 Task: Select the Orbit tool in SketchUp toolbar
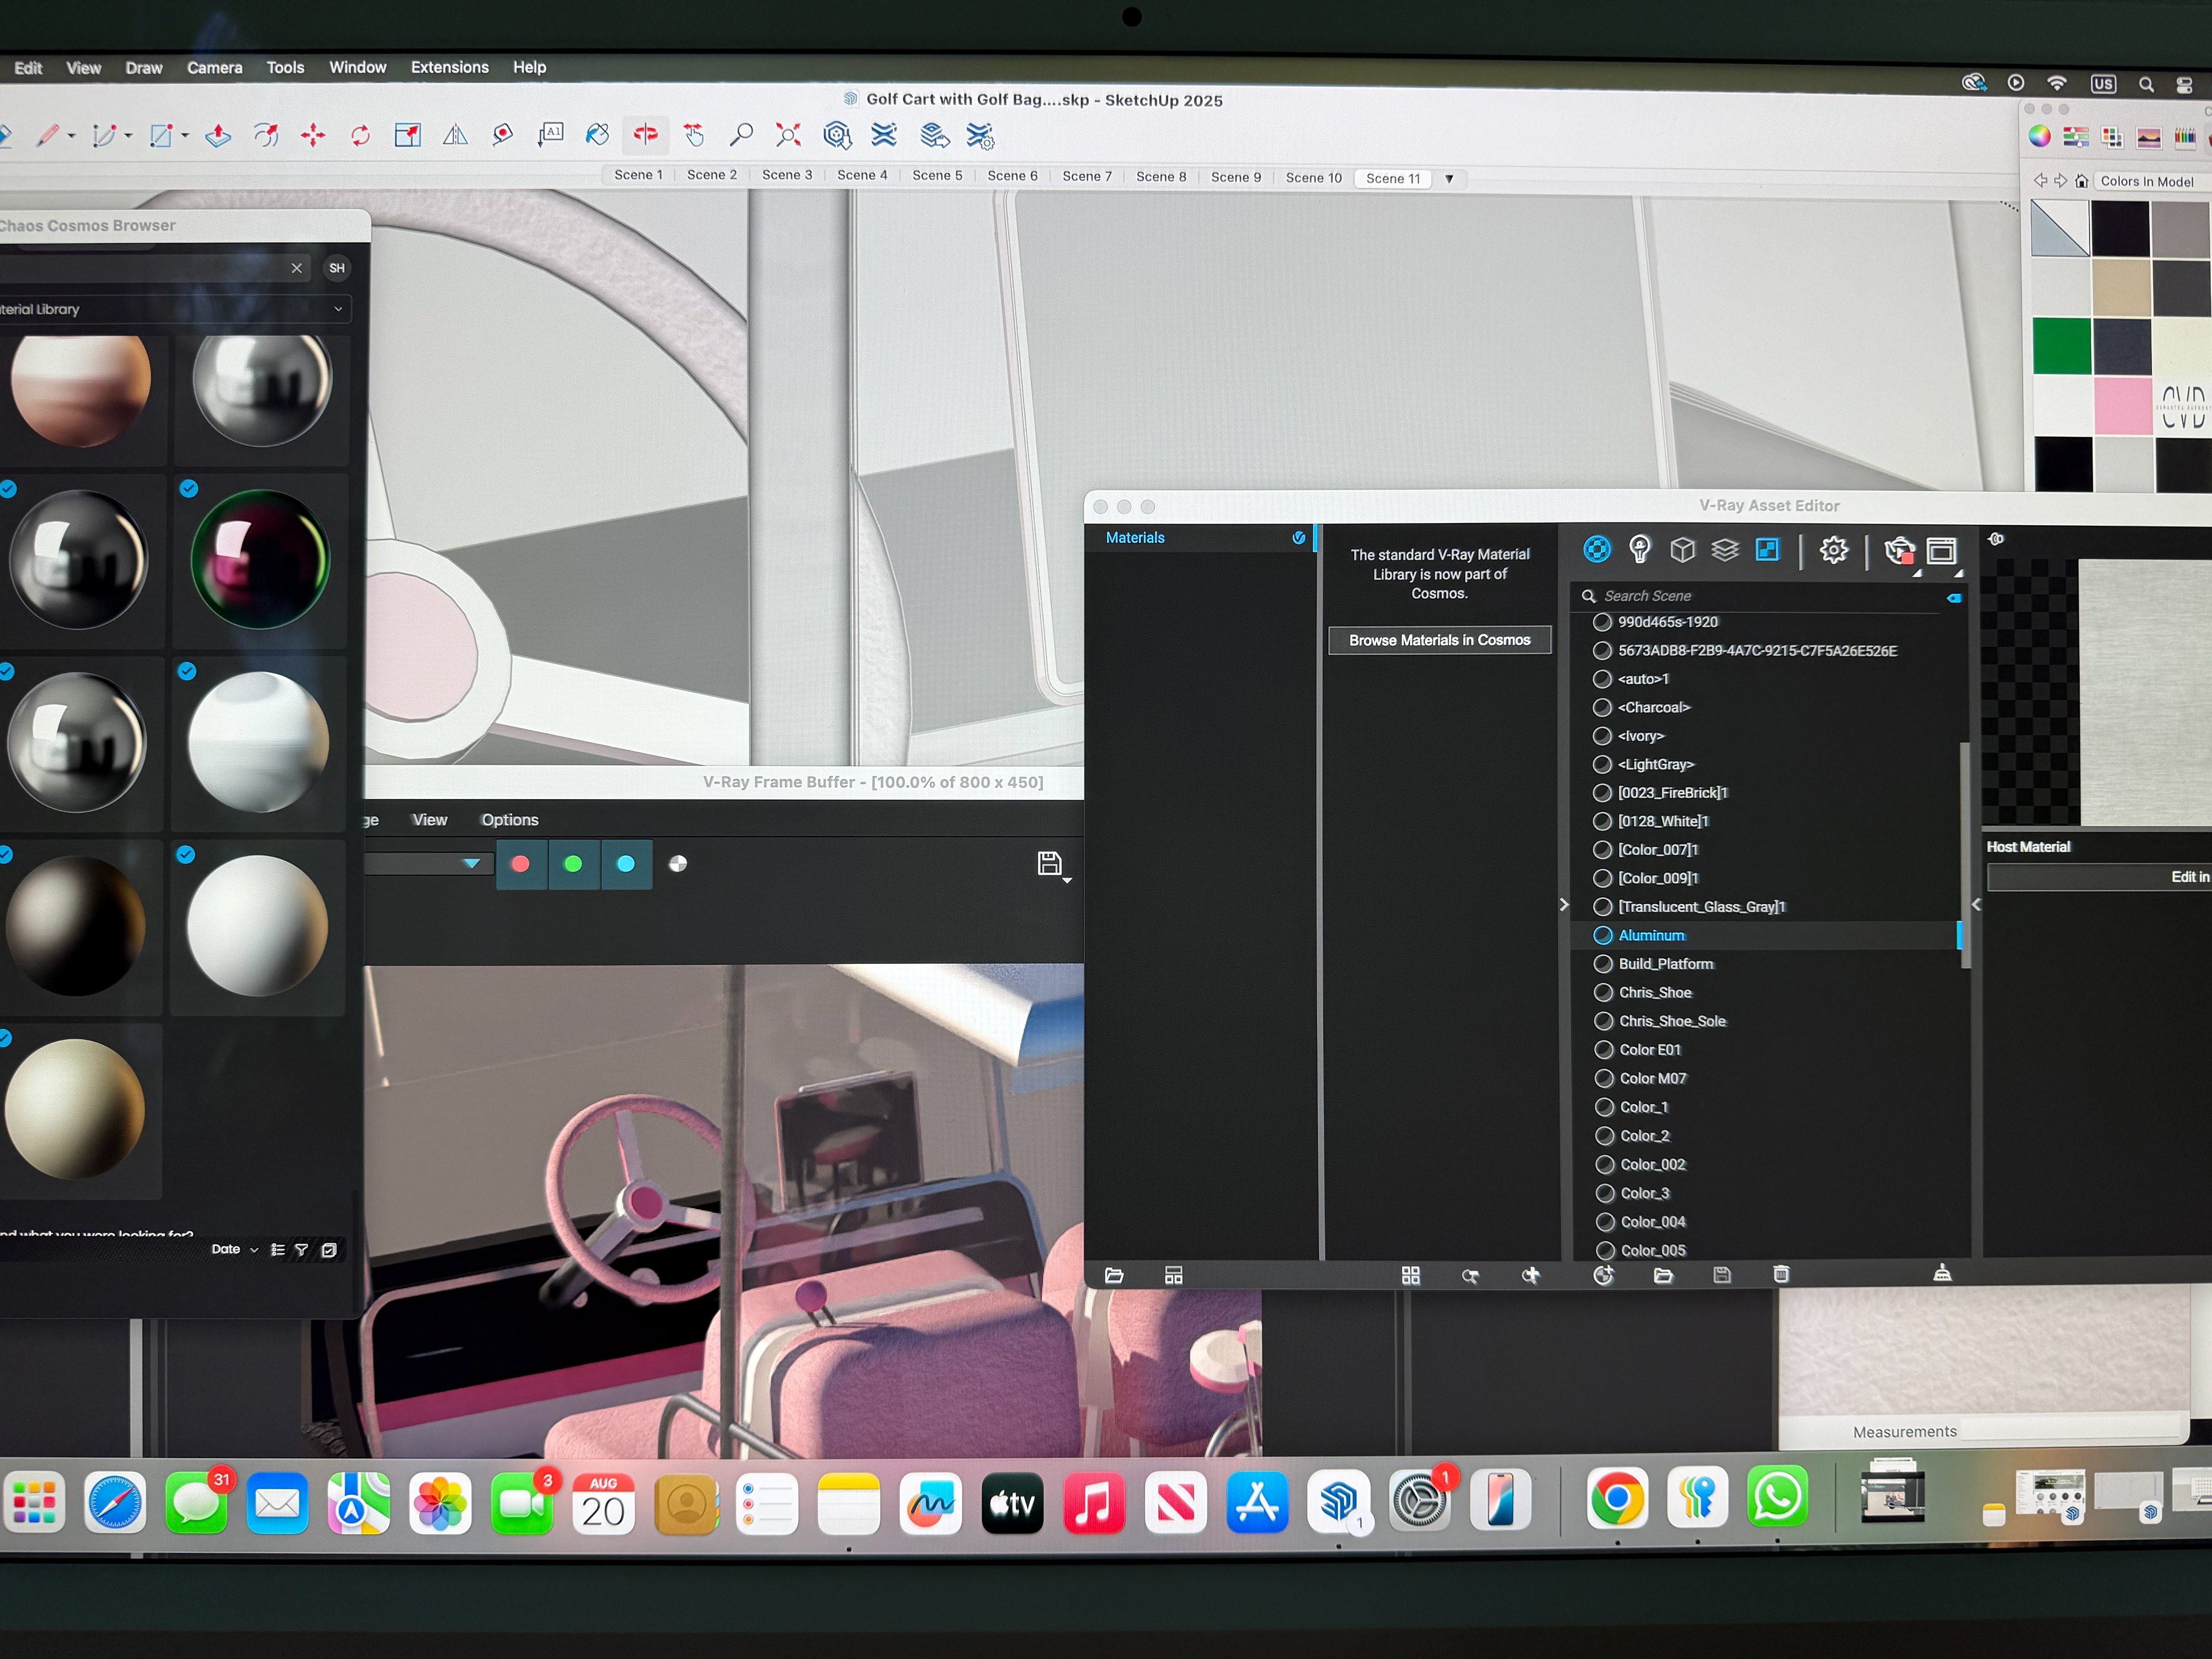(x=646, y=134)
